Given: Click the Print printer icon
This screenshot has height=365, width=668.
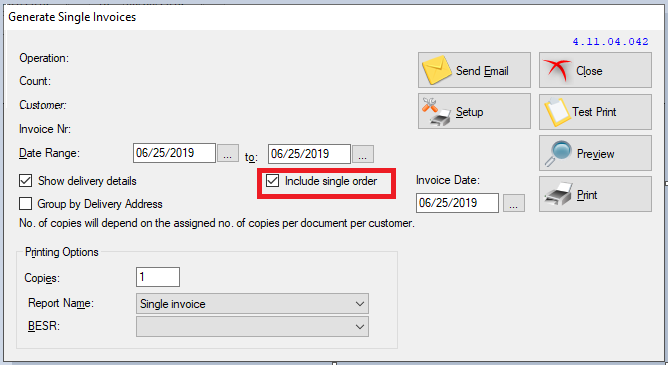Looking at the screenshot, I should click(x=559, y=194).
